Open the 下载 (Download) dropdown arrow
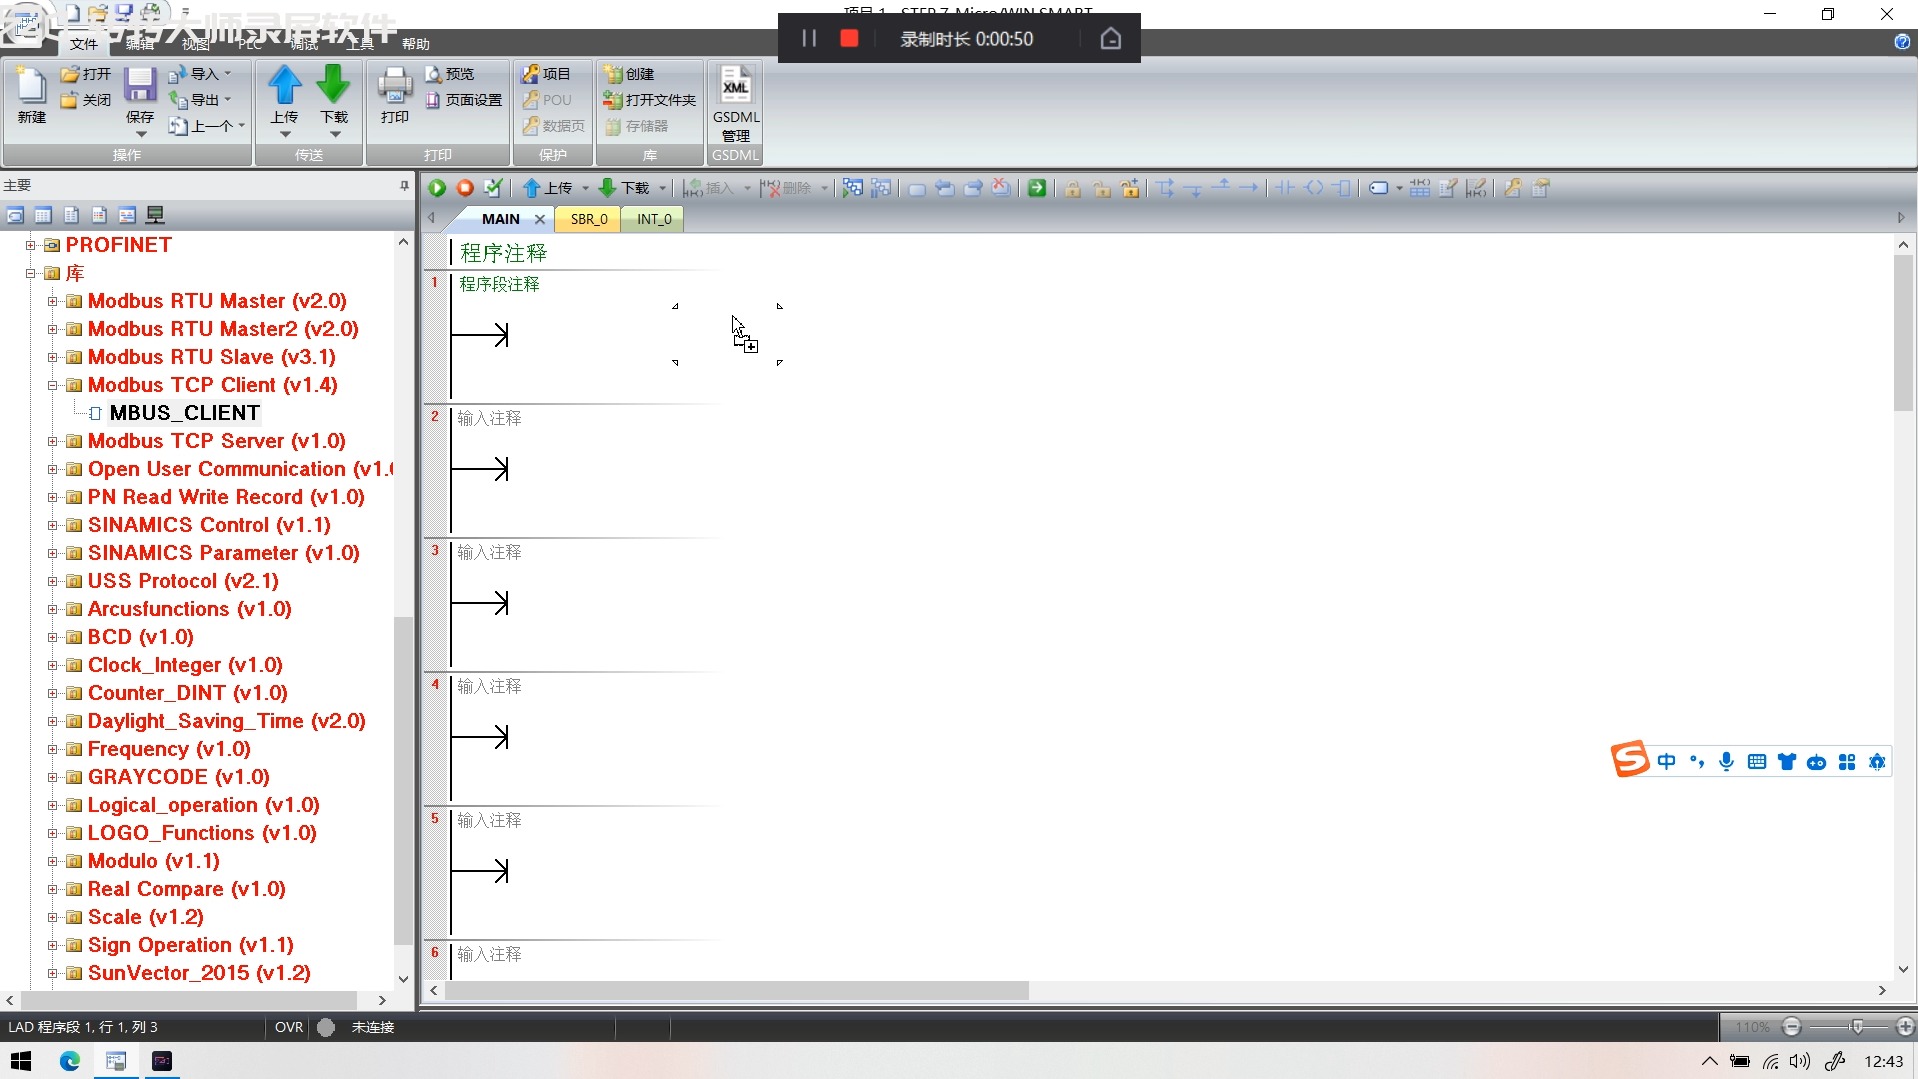Viewport: 1918px width, 1079px height. point(661,188)
